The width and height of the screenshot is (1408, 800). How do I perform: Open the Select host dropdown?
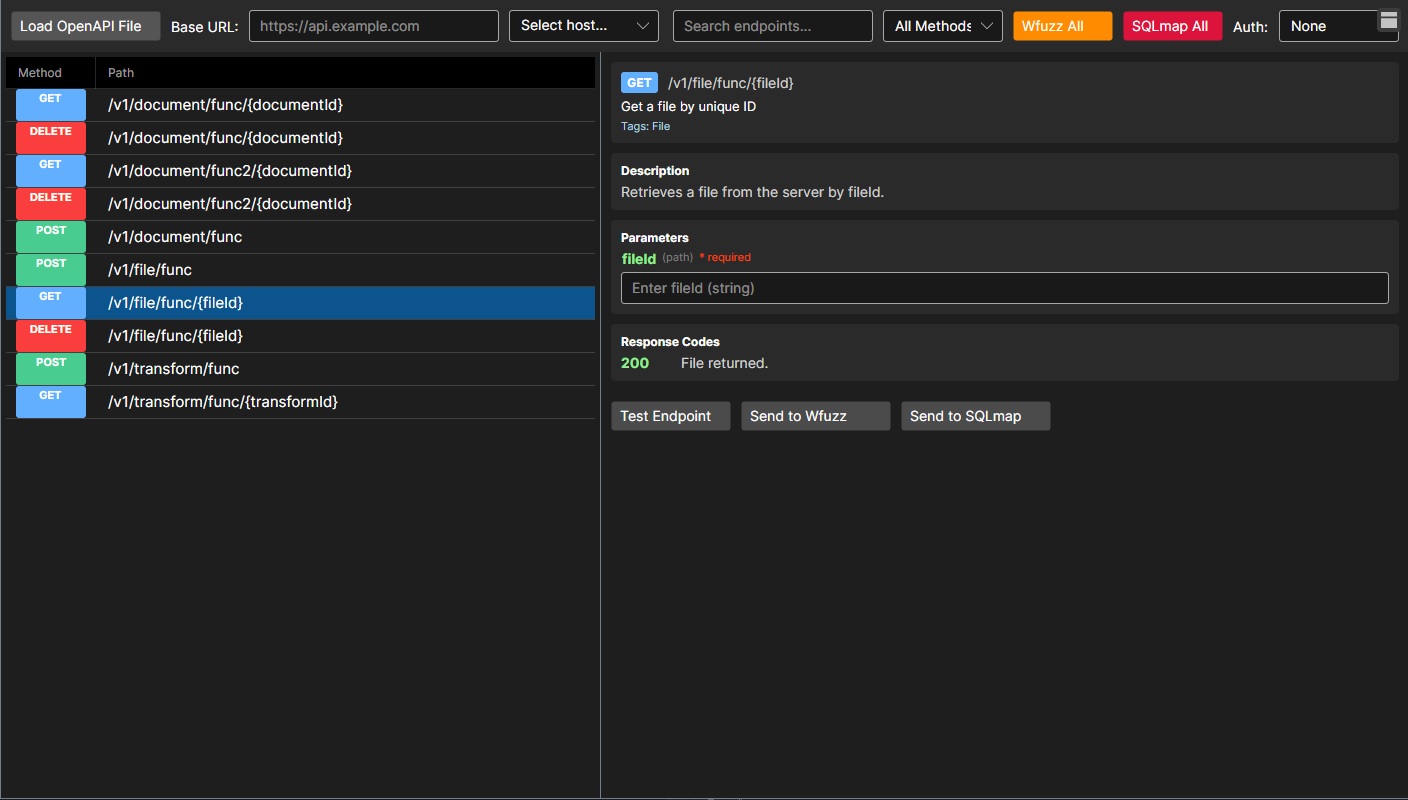tap(583, 26)
